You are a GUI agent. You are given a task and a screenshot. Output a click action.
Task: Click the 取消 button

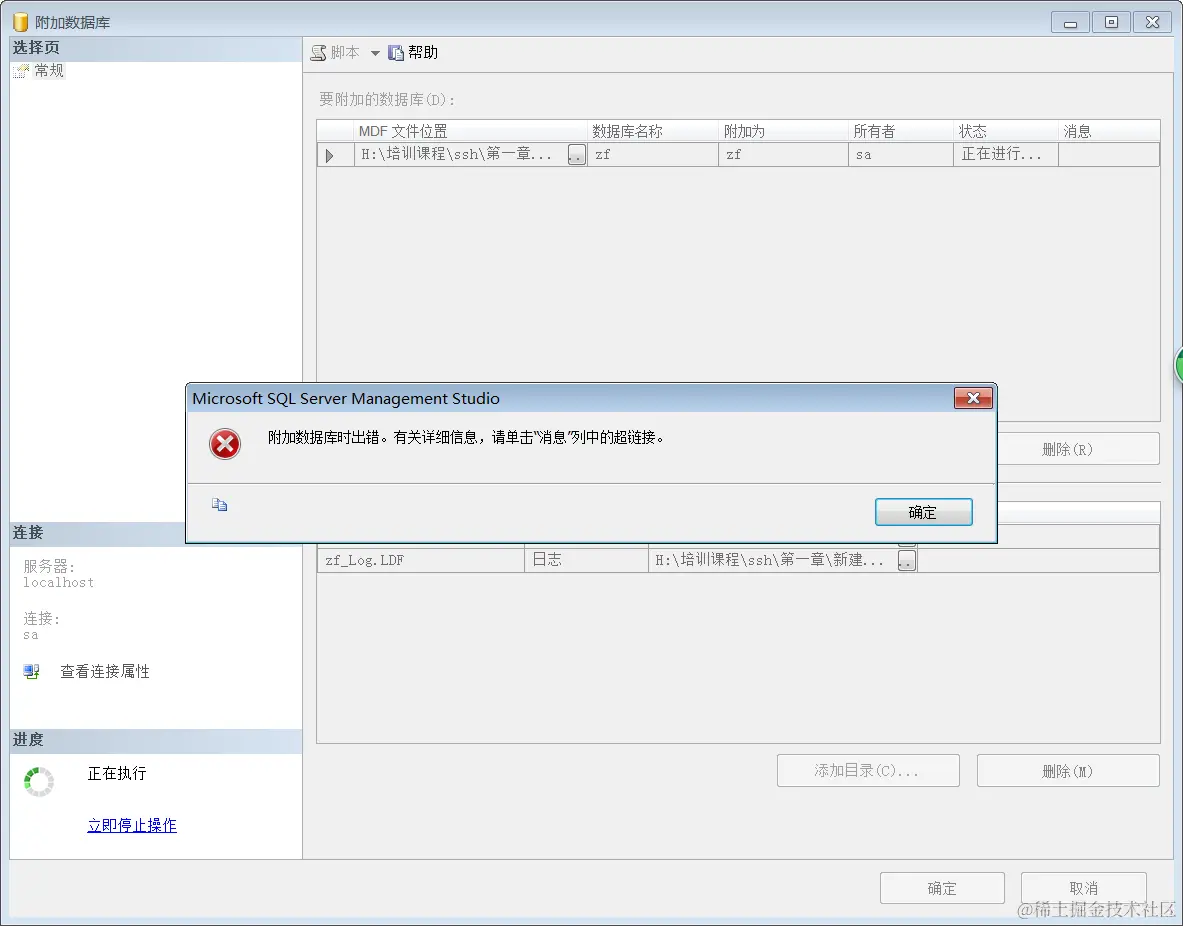point(1083,888)
